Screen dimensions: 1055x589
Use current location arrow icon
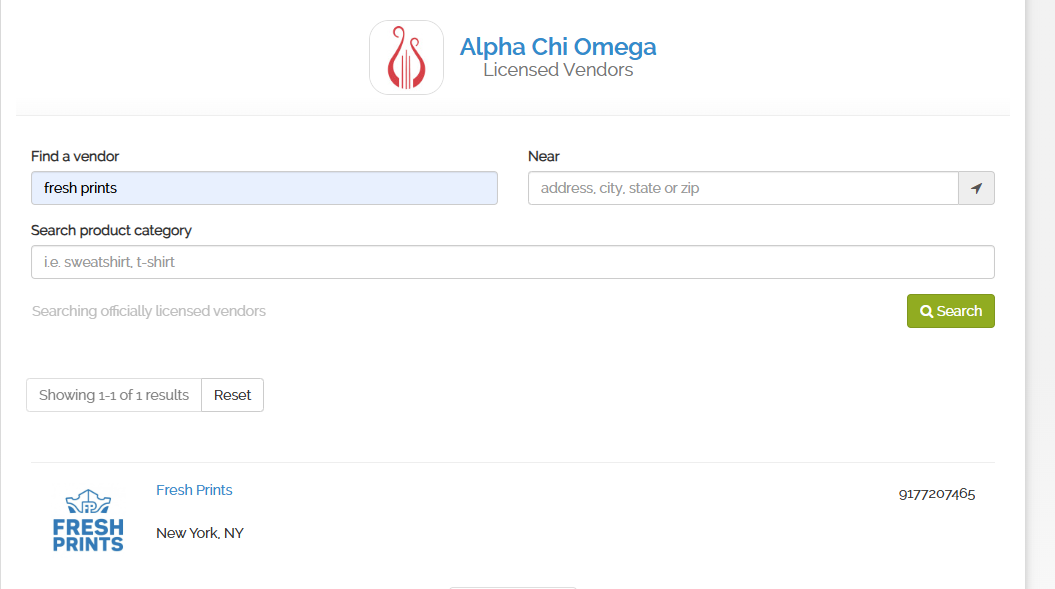click(x=976, y=188)
